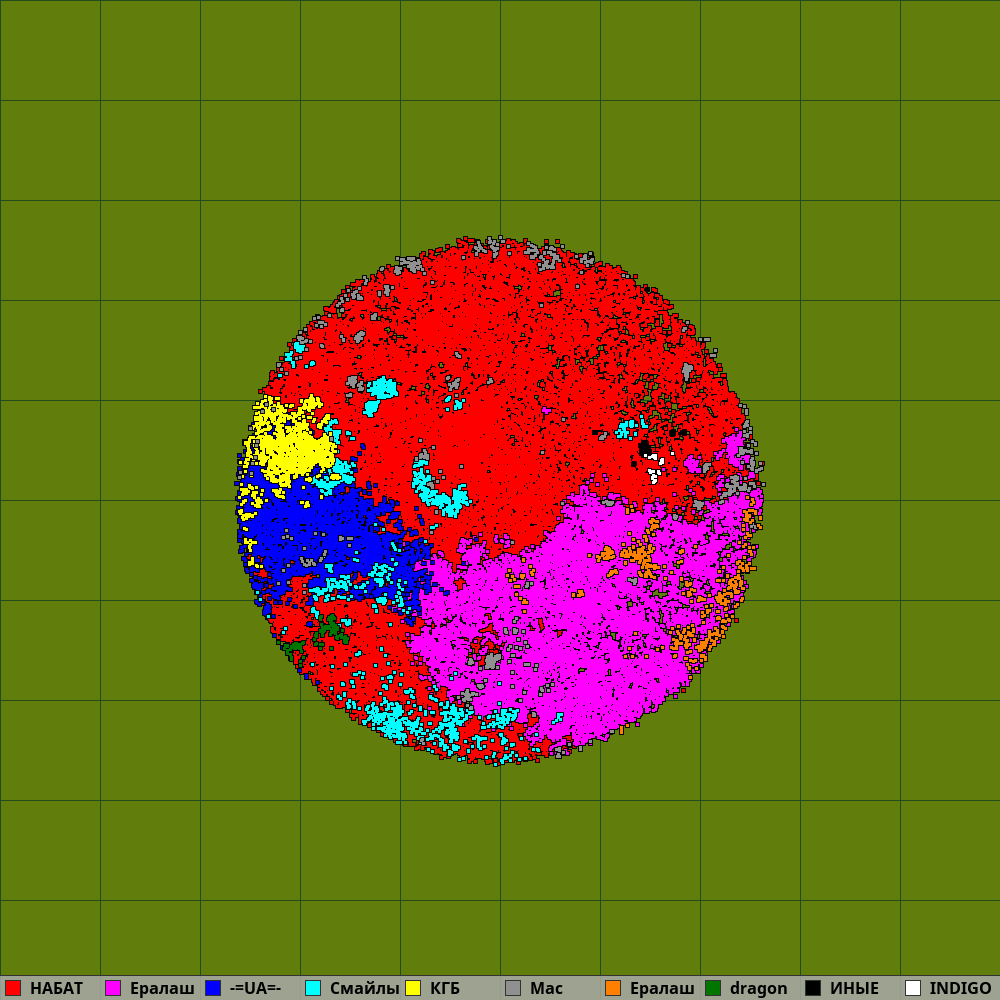The width and height of the screenshot is (1000, 1000).
Task: Click the green dragon legend swatch
Action: 713,988
